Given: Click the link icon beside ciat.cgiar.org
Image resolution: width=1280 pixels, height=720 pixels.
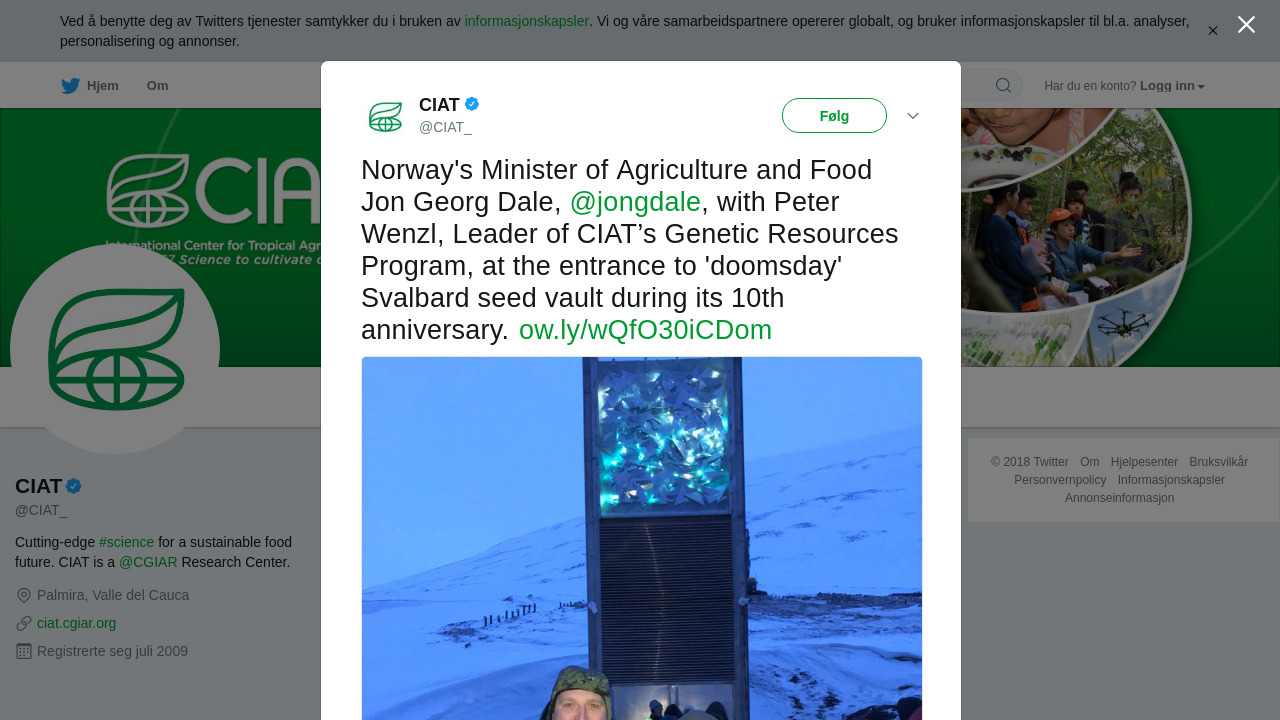Looking at the screenshot, I should 24,623.
